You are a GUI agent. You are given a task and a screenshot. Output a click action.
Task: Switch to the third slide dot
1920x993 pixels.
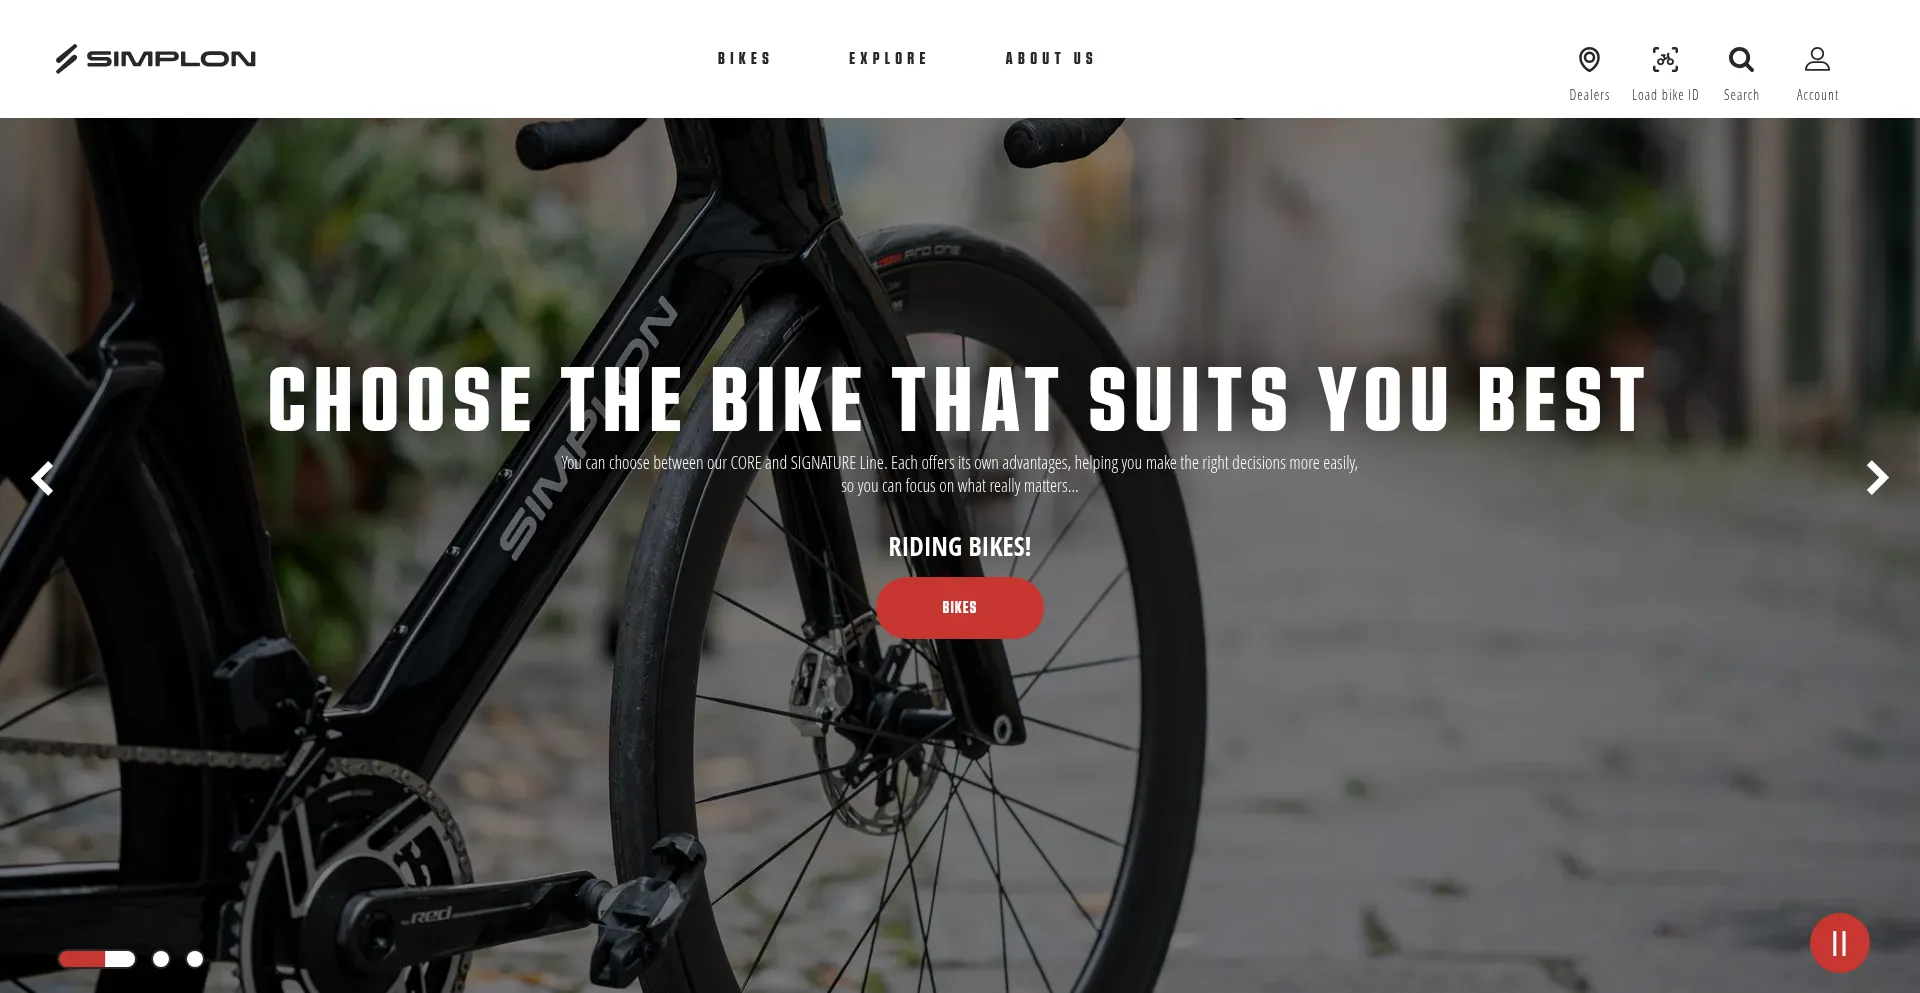click(195, 959)
